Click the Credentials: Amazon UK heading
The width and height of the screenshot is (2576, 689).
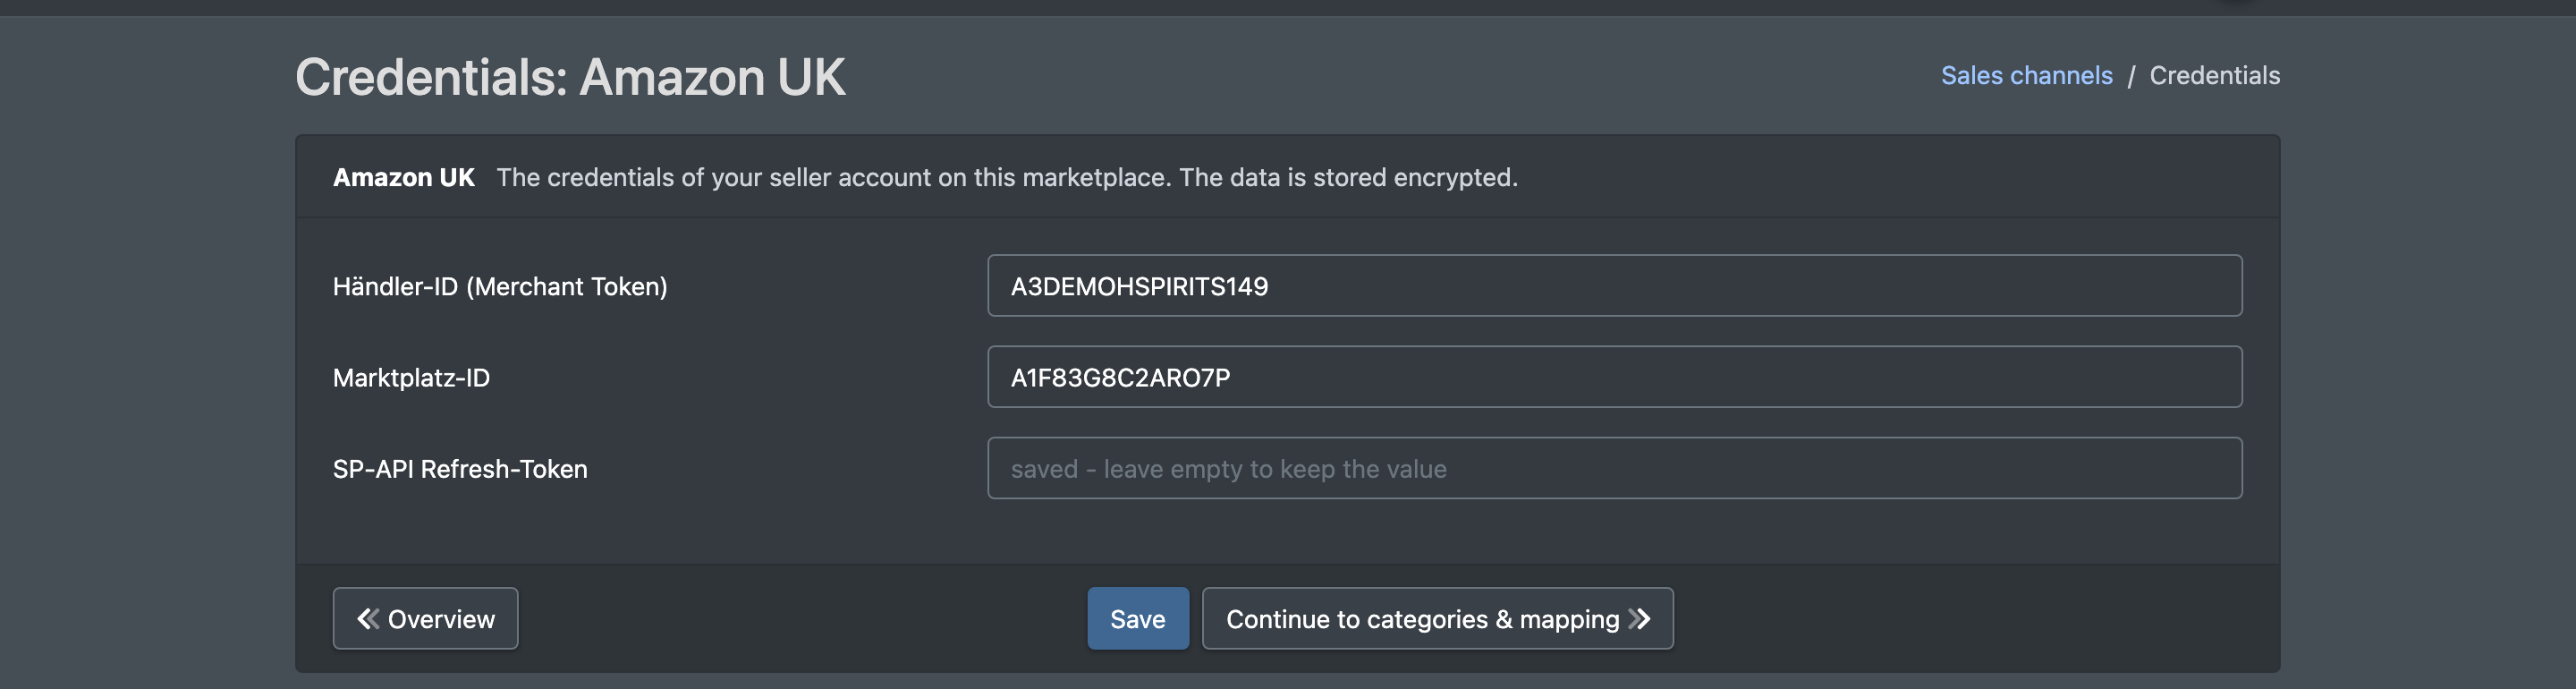point(570,77)
